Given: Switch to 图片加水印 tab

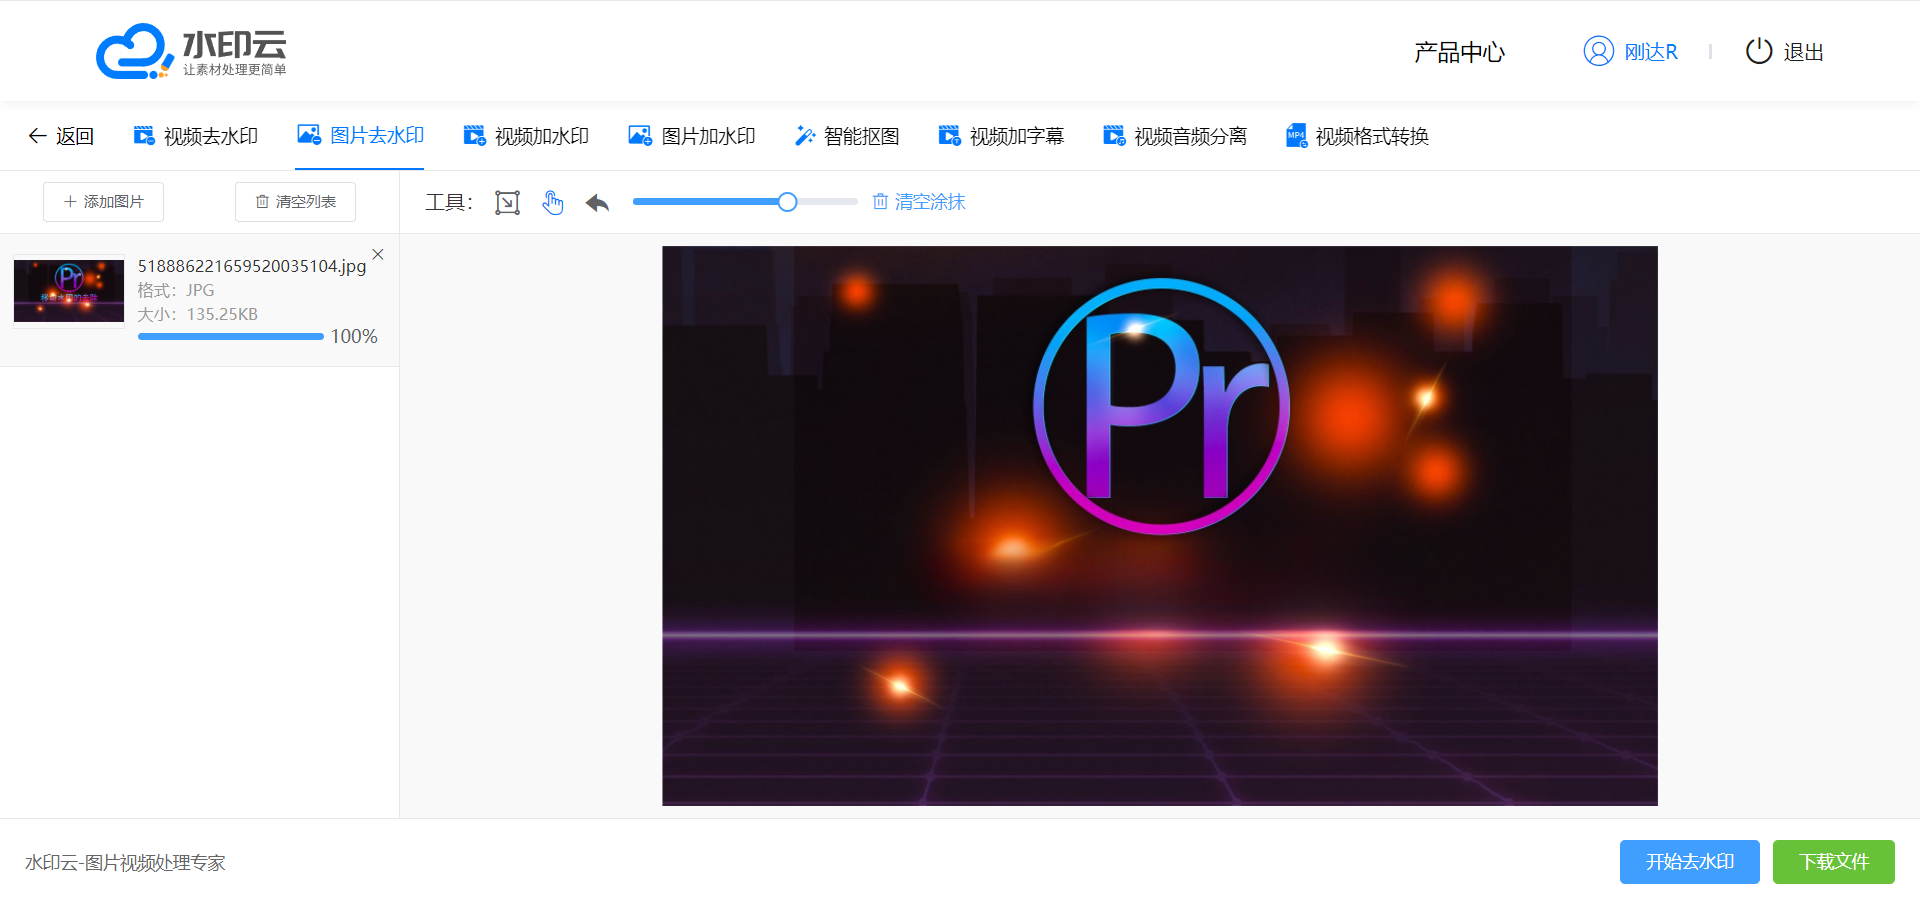Looking at the screenshot, I should tap(692, 136).
